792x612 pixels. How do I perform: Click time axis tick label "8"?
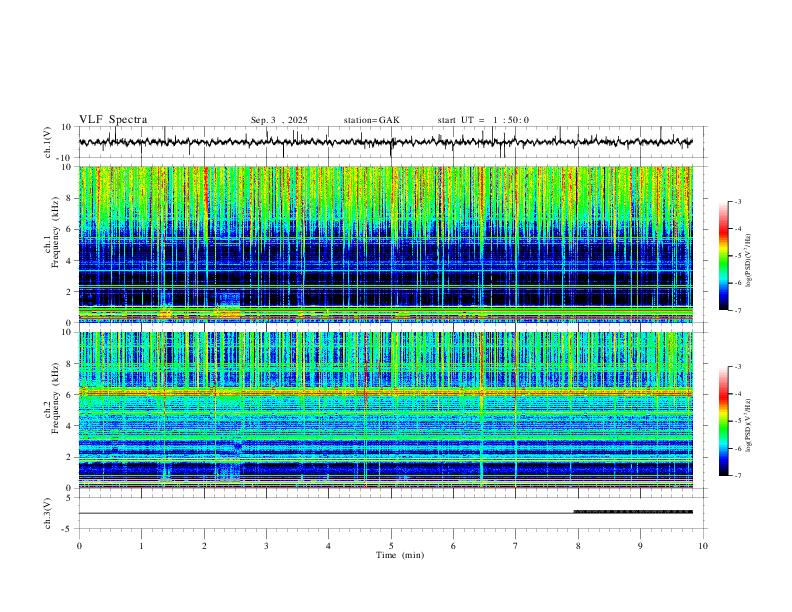pyautogui.click(x=578, y=546)
